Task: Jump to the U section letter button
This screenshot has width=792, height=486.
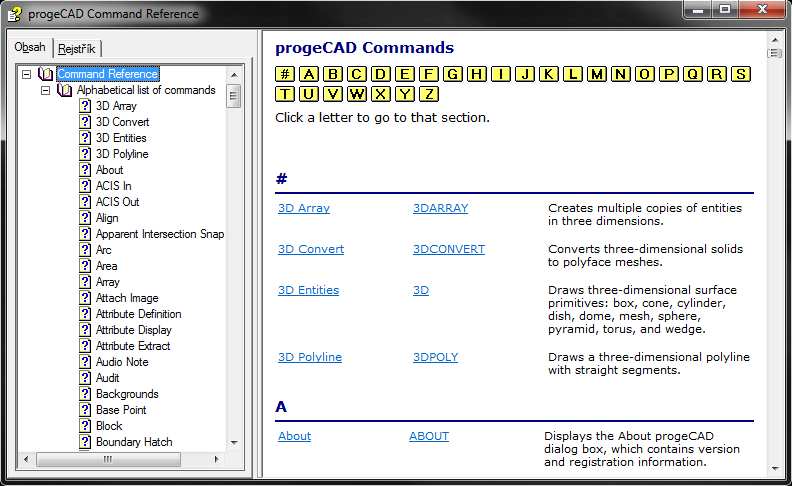Action: (x=309, y=94)
